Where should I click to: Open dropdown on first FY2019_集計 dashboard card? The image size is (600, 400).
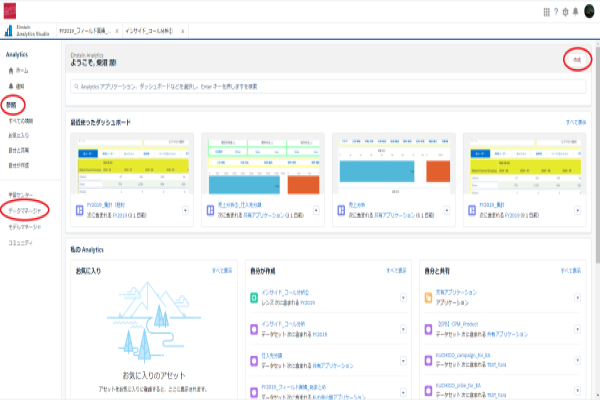click(x=189, y=210)
